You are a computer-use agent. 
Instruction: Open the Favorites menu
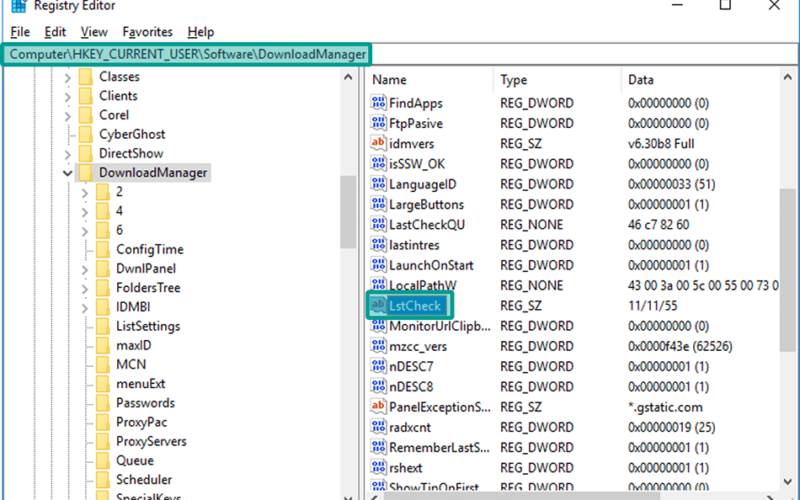147,32
